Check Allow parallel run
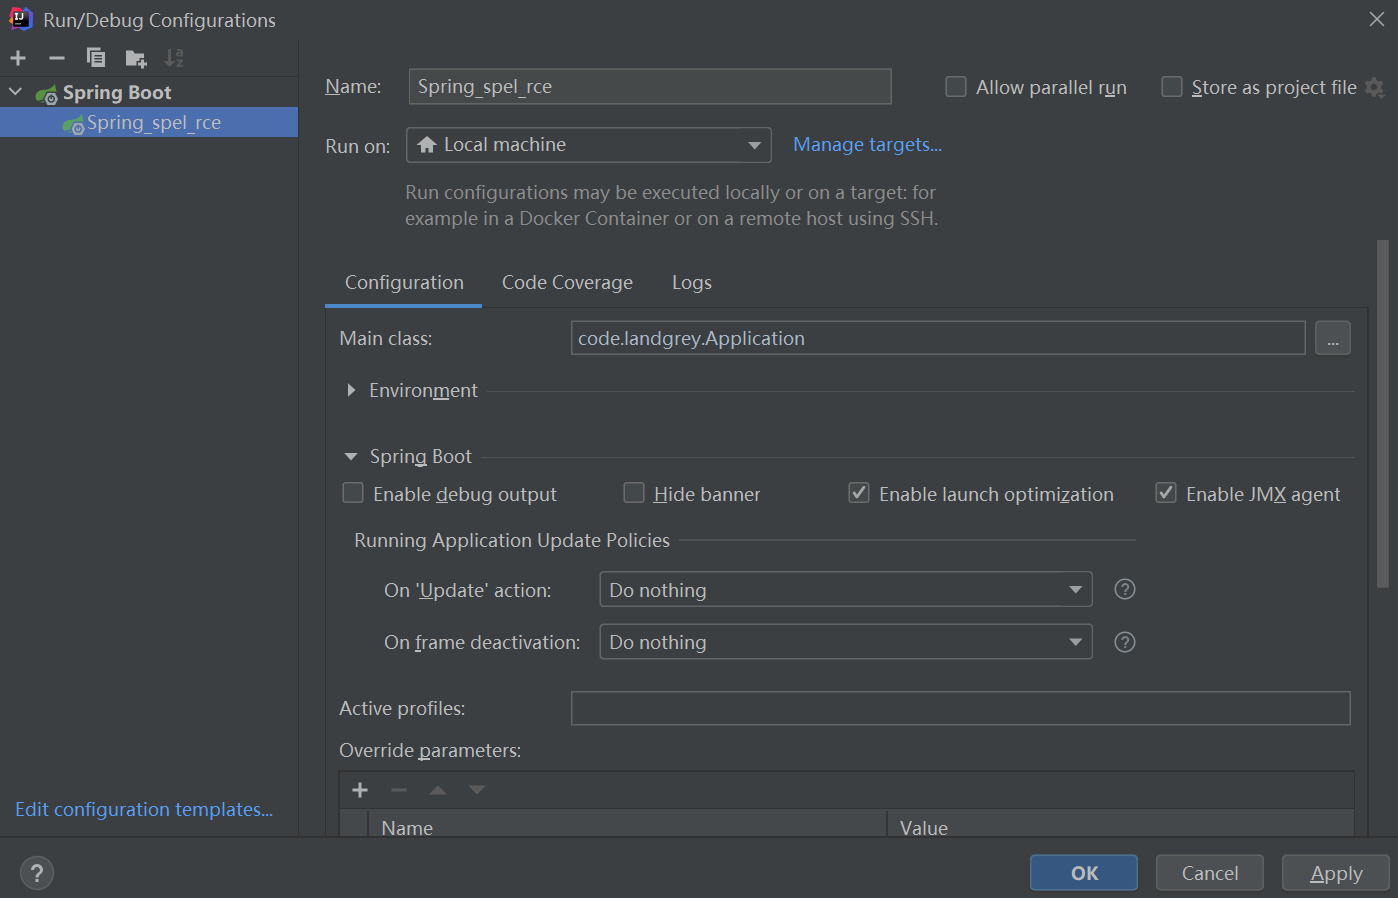The image size is (1398, 898). point(955,87)
